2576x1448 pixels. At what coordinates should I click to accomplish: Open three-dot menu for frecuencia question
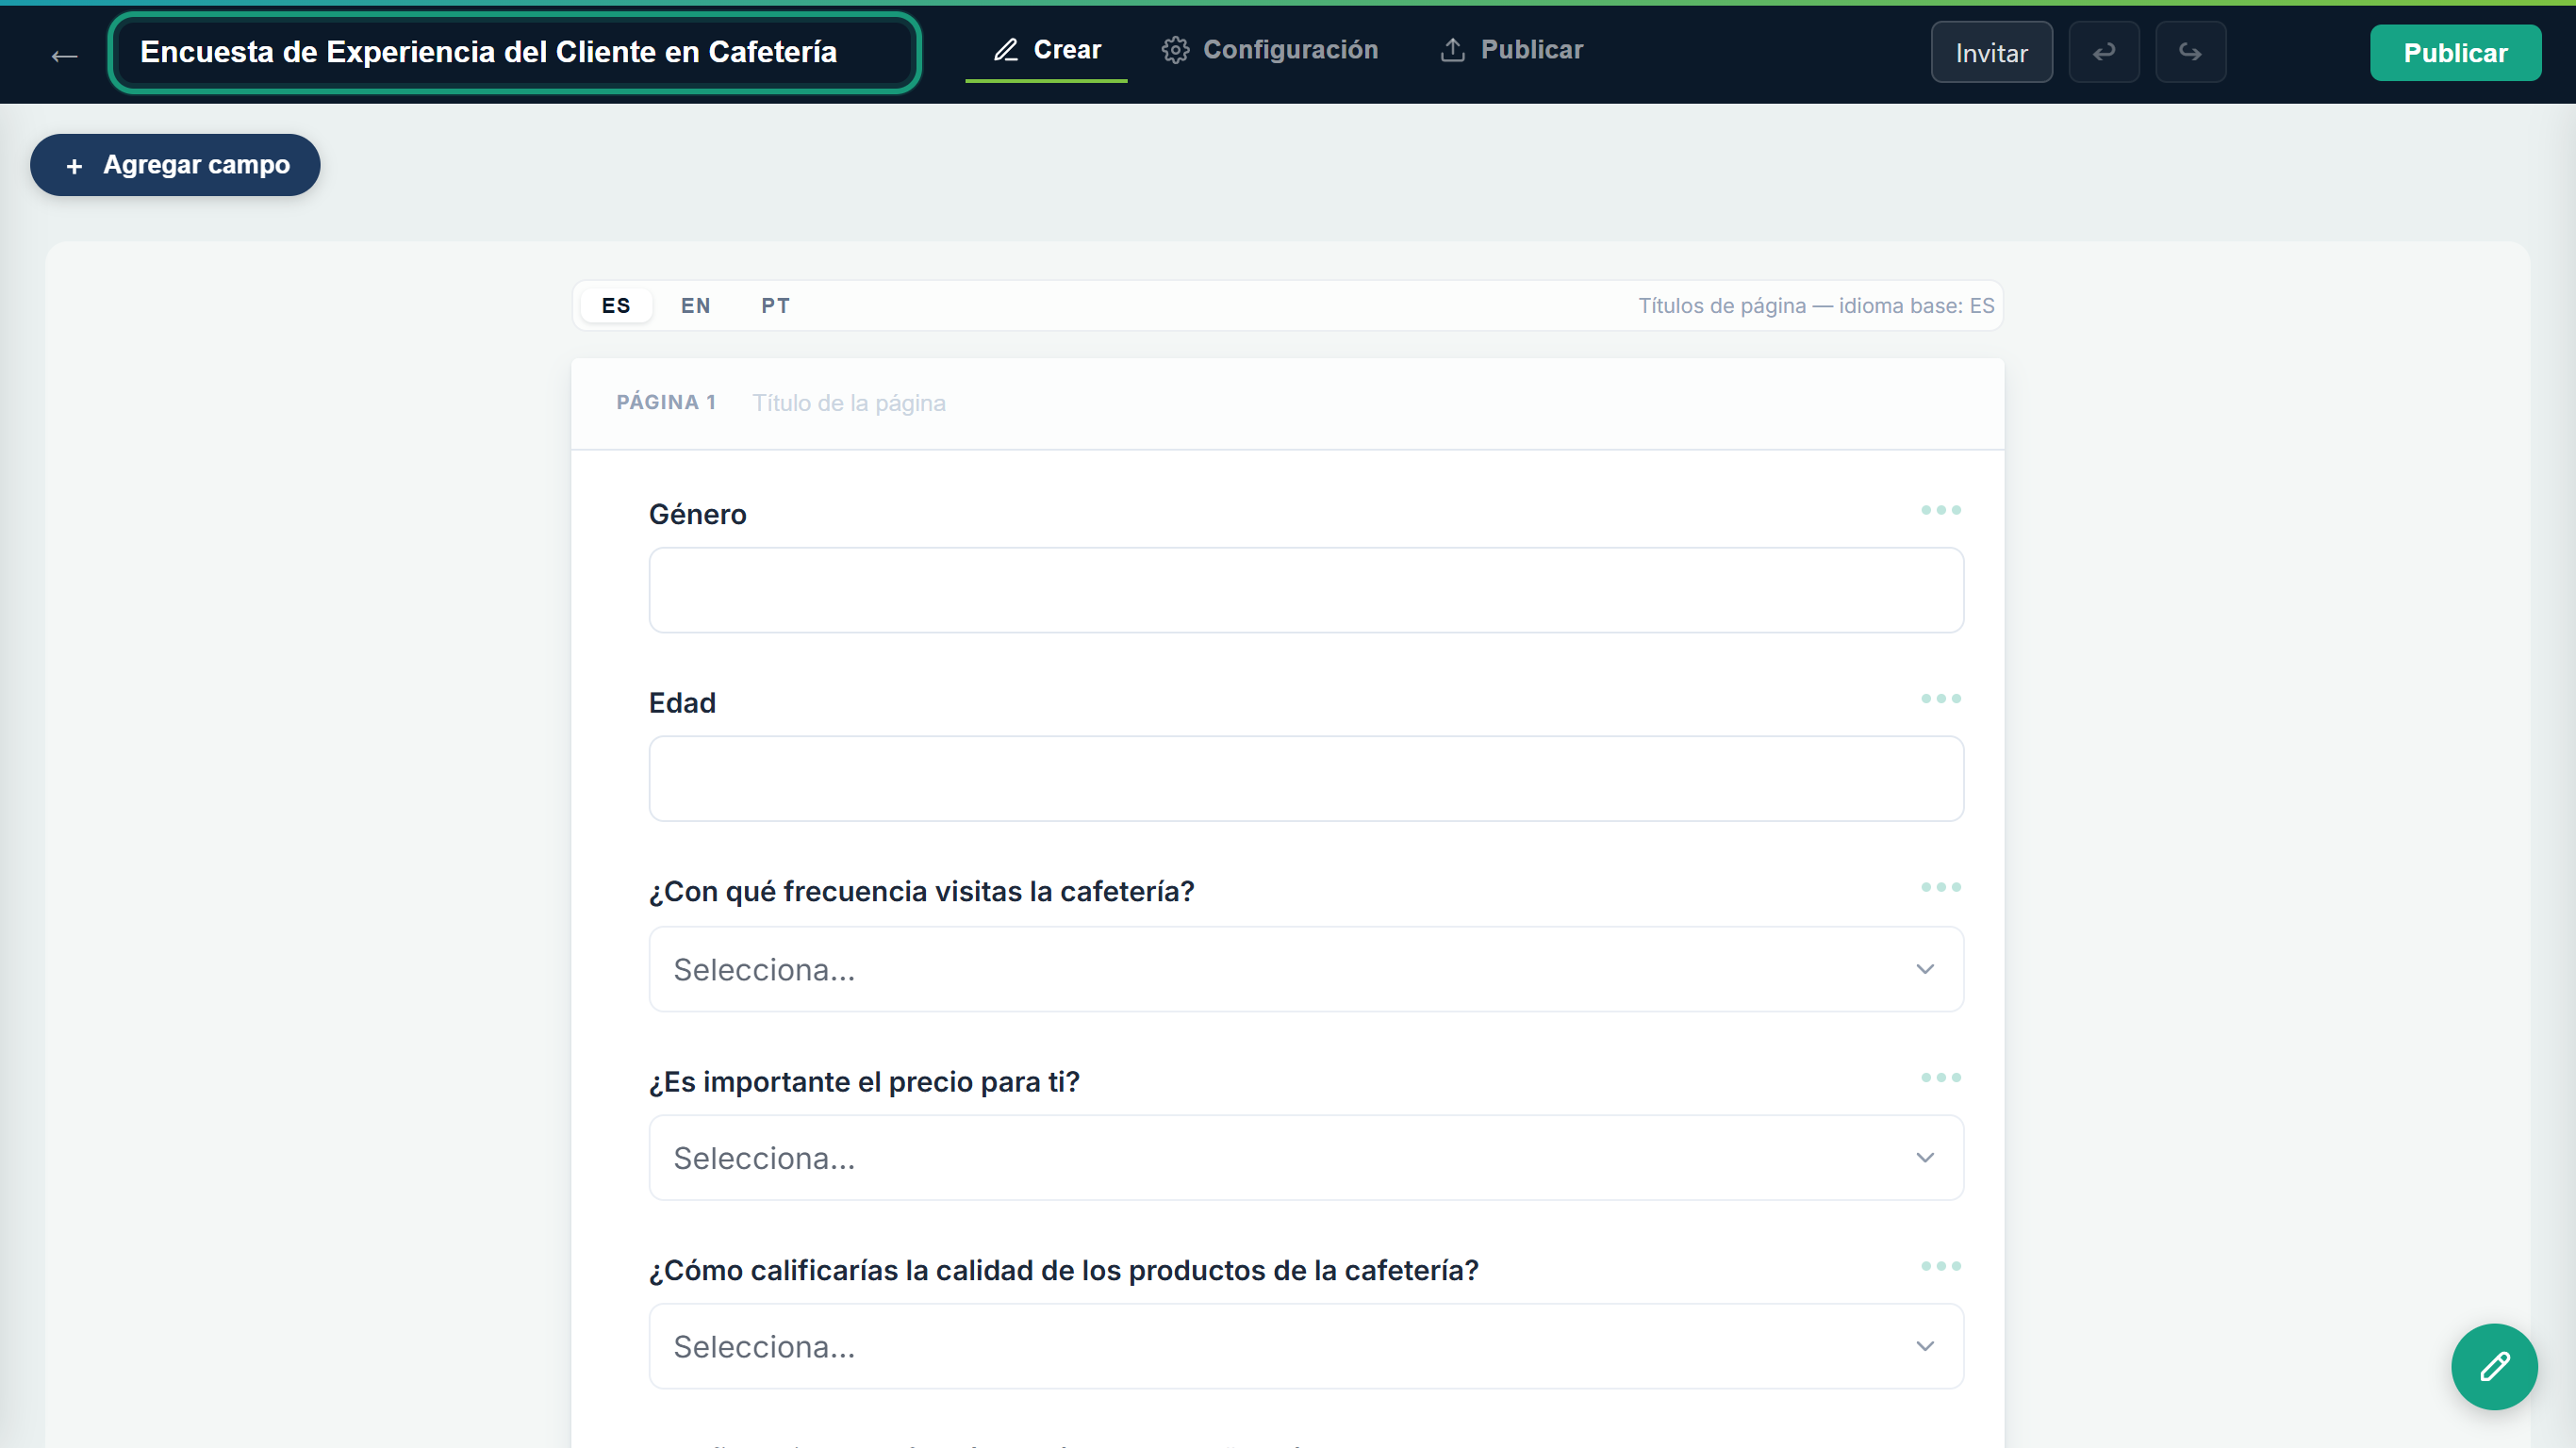(x=1940, y=887)
